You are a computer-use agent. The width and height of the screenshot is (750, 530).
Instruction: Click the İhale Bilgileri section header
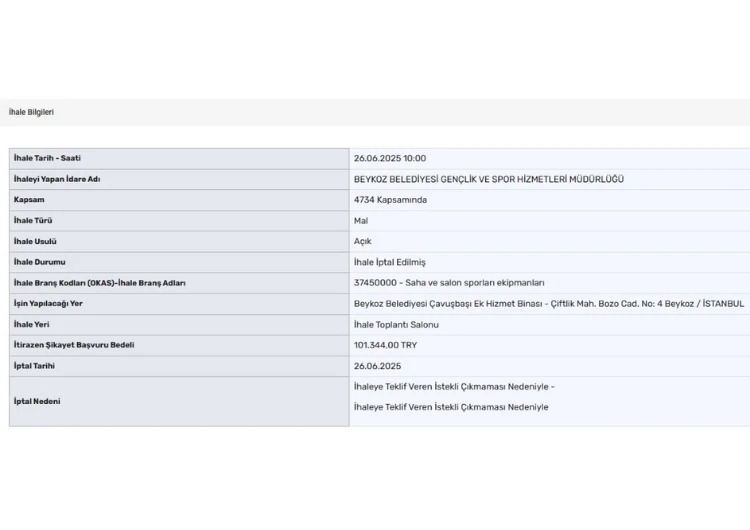[x=31, y=112]
